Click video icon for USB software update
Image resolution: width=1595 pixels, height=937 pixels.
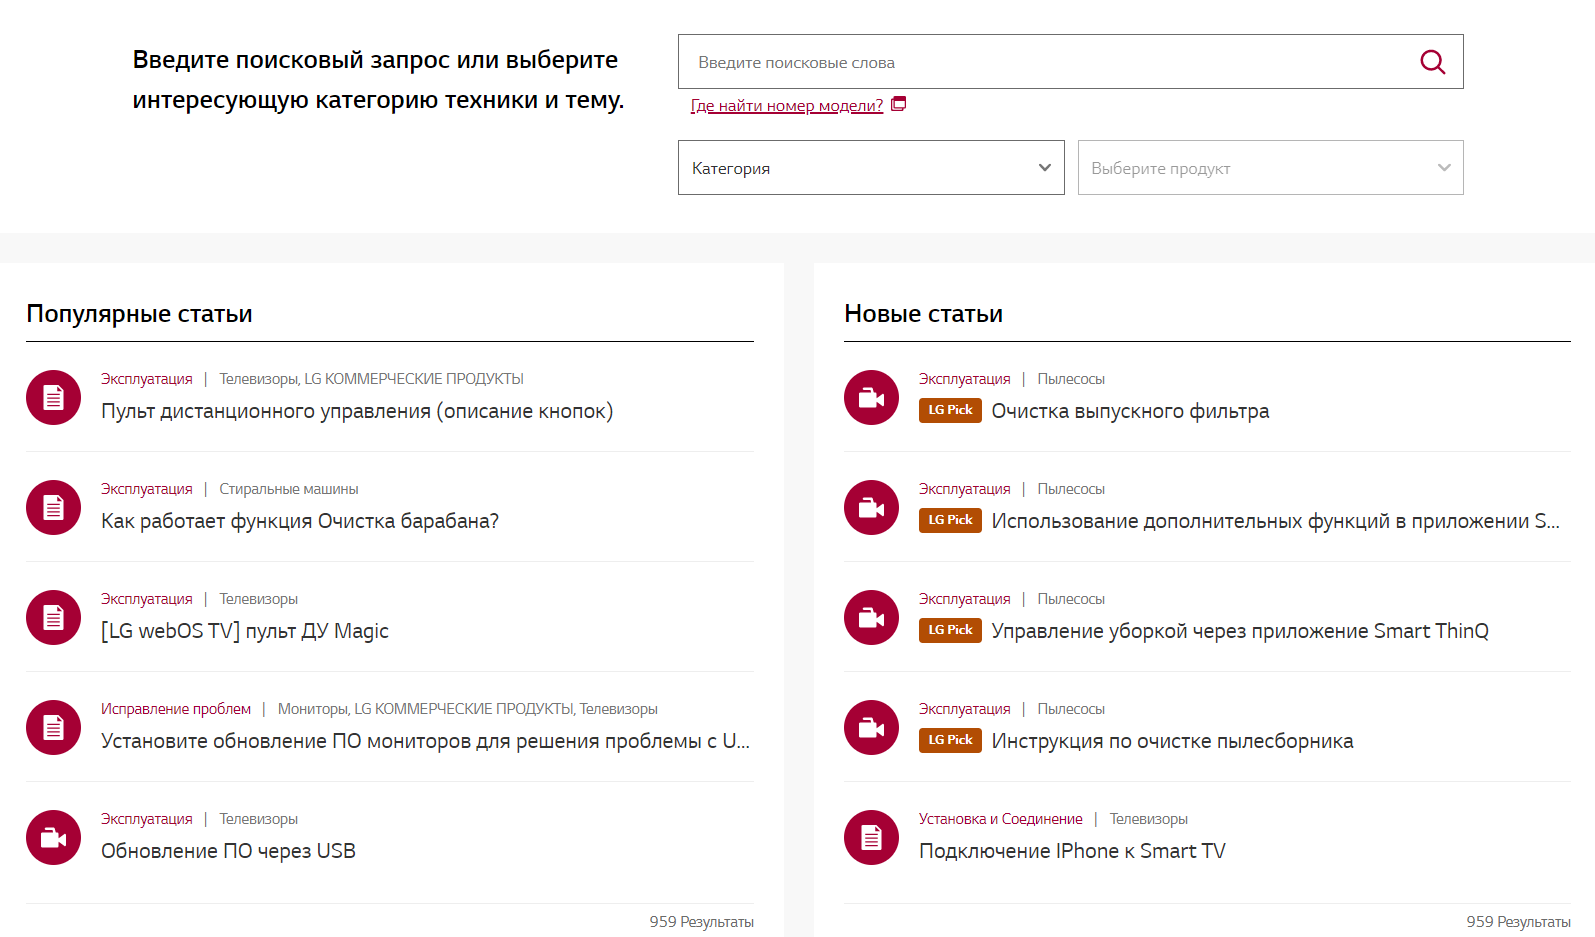53,838
